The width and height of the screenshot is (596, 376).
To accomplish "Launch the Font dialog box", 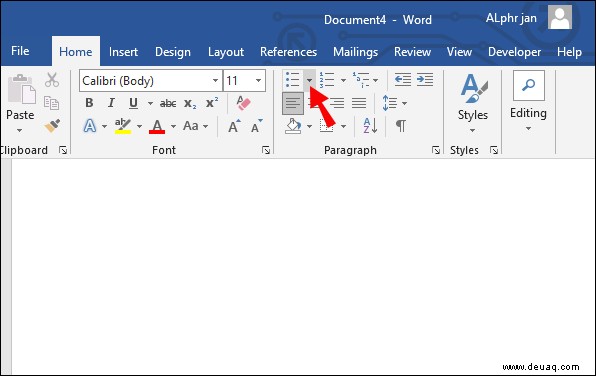I will pyautogui.click(x=266, y=151).
